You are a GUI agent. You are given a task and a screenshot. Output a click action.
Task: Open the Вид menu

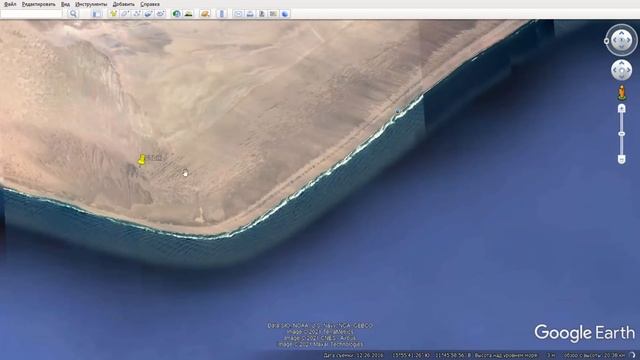point(65,4)
